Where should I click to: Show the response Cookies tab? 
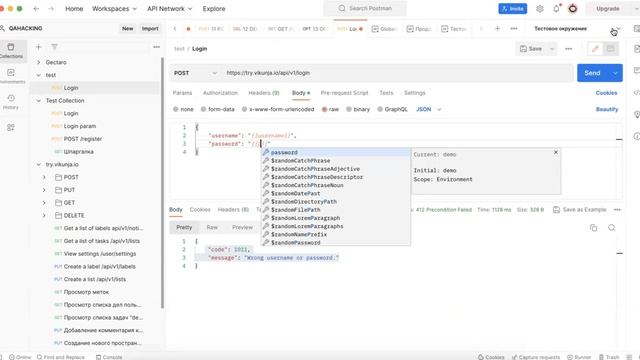(200, 210)
